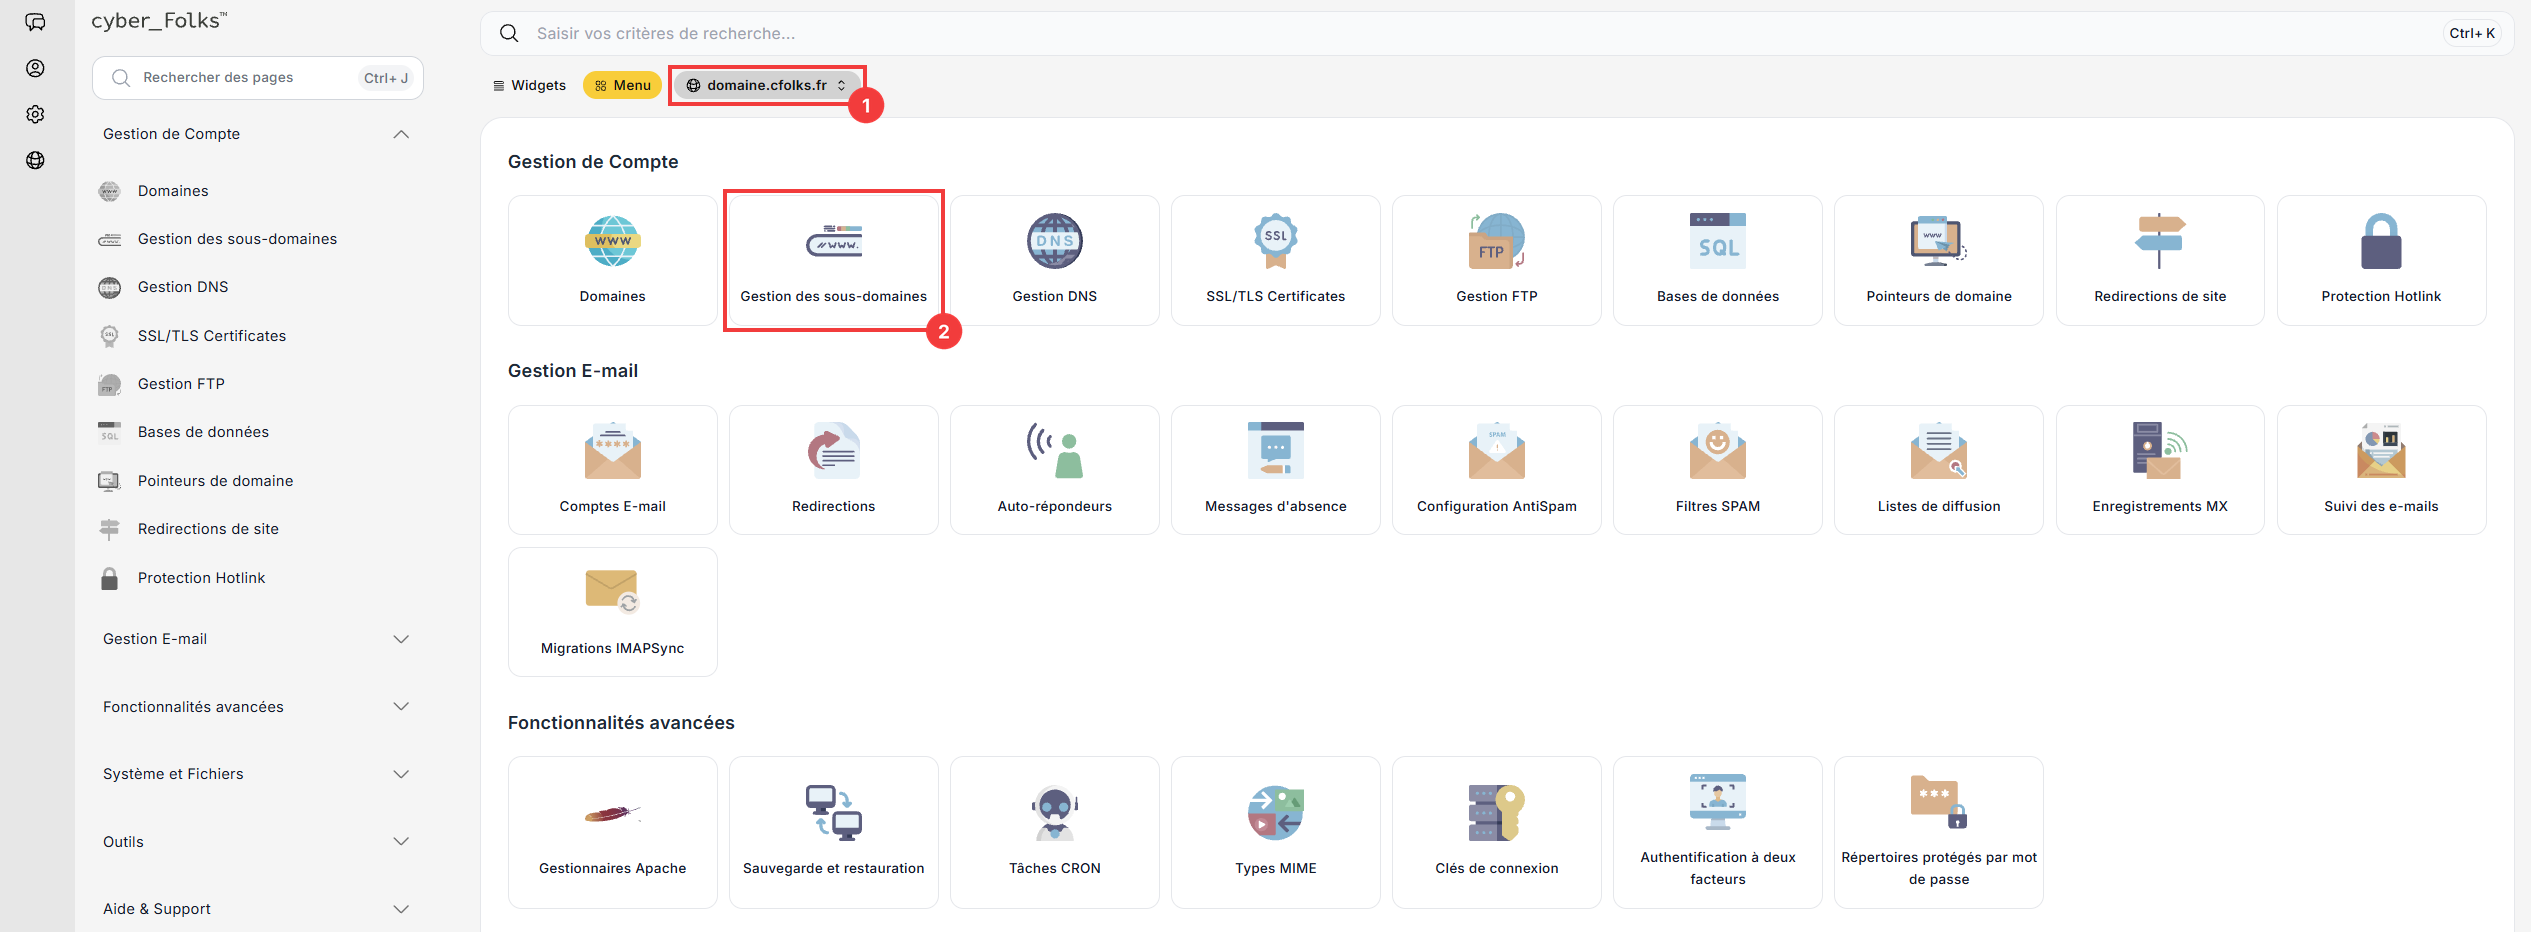
Task: Open Migrations IMAPSync tile
Action: pyautogui.click(x=612, y=612)
